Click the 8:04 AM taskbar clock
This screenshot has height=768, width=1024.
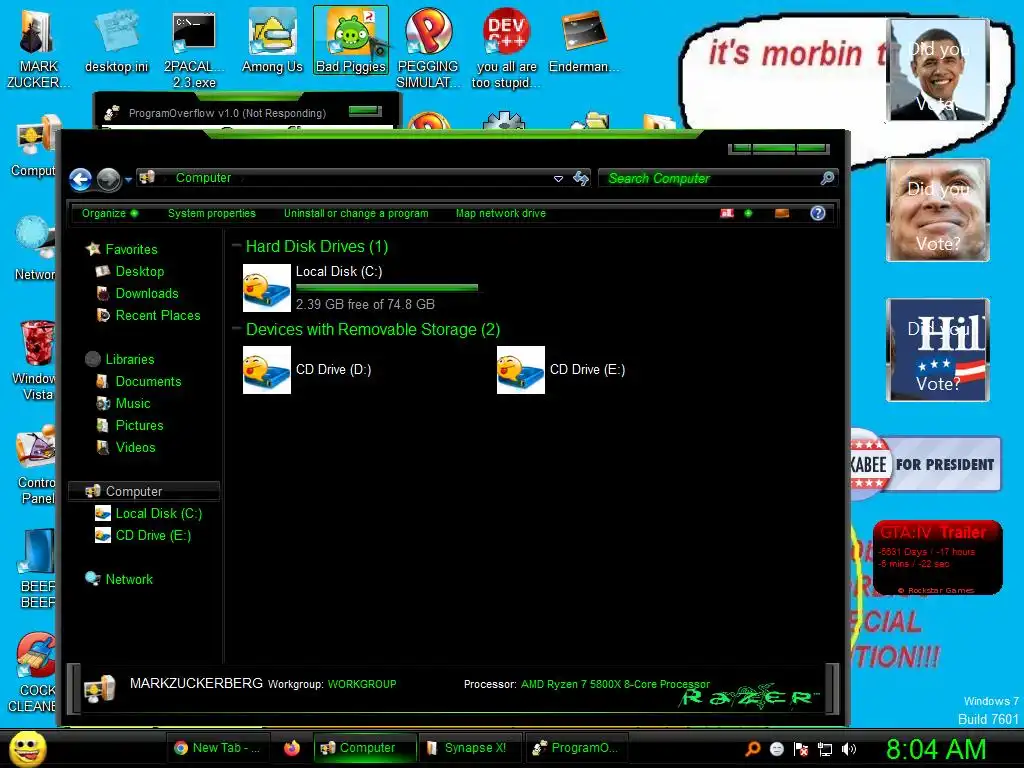(x=936, y=749)
